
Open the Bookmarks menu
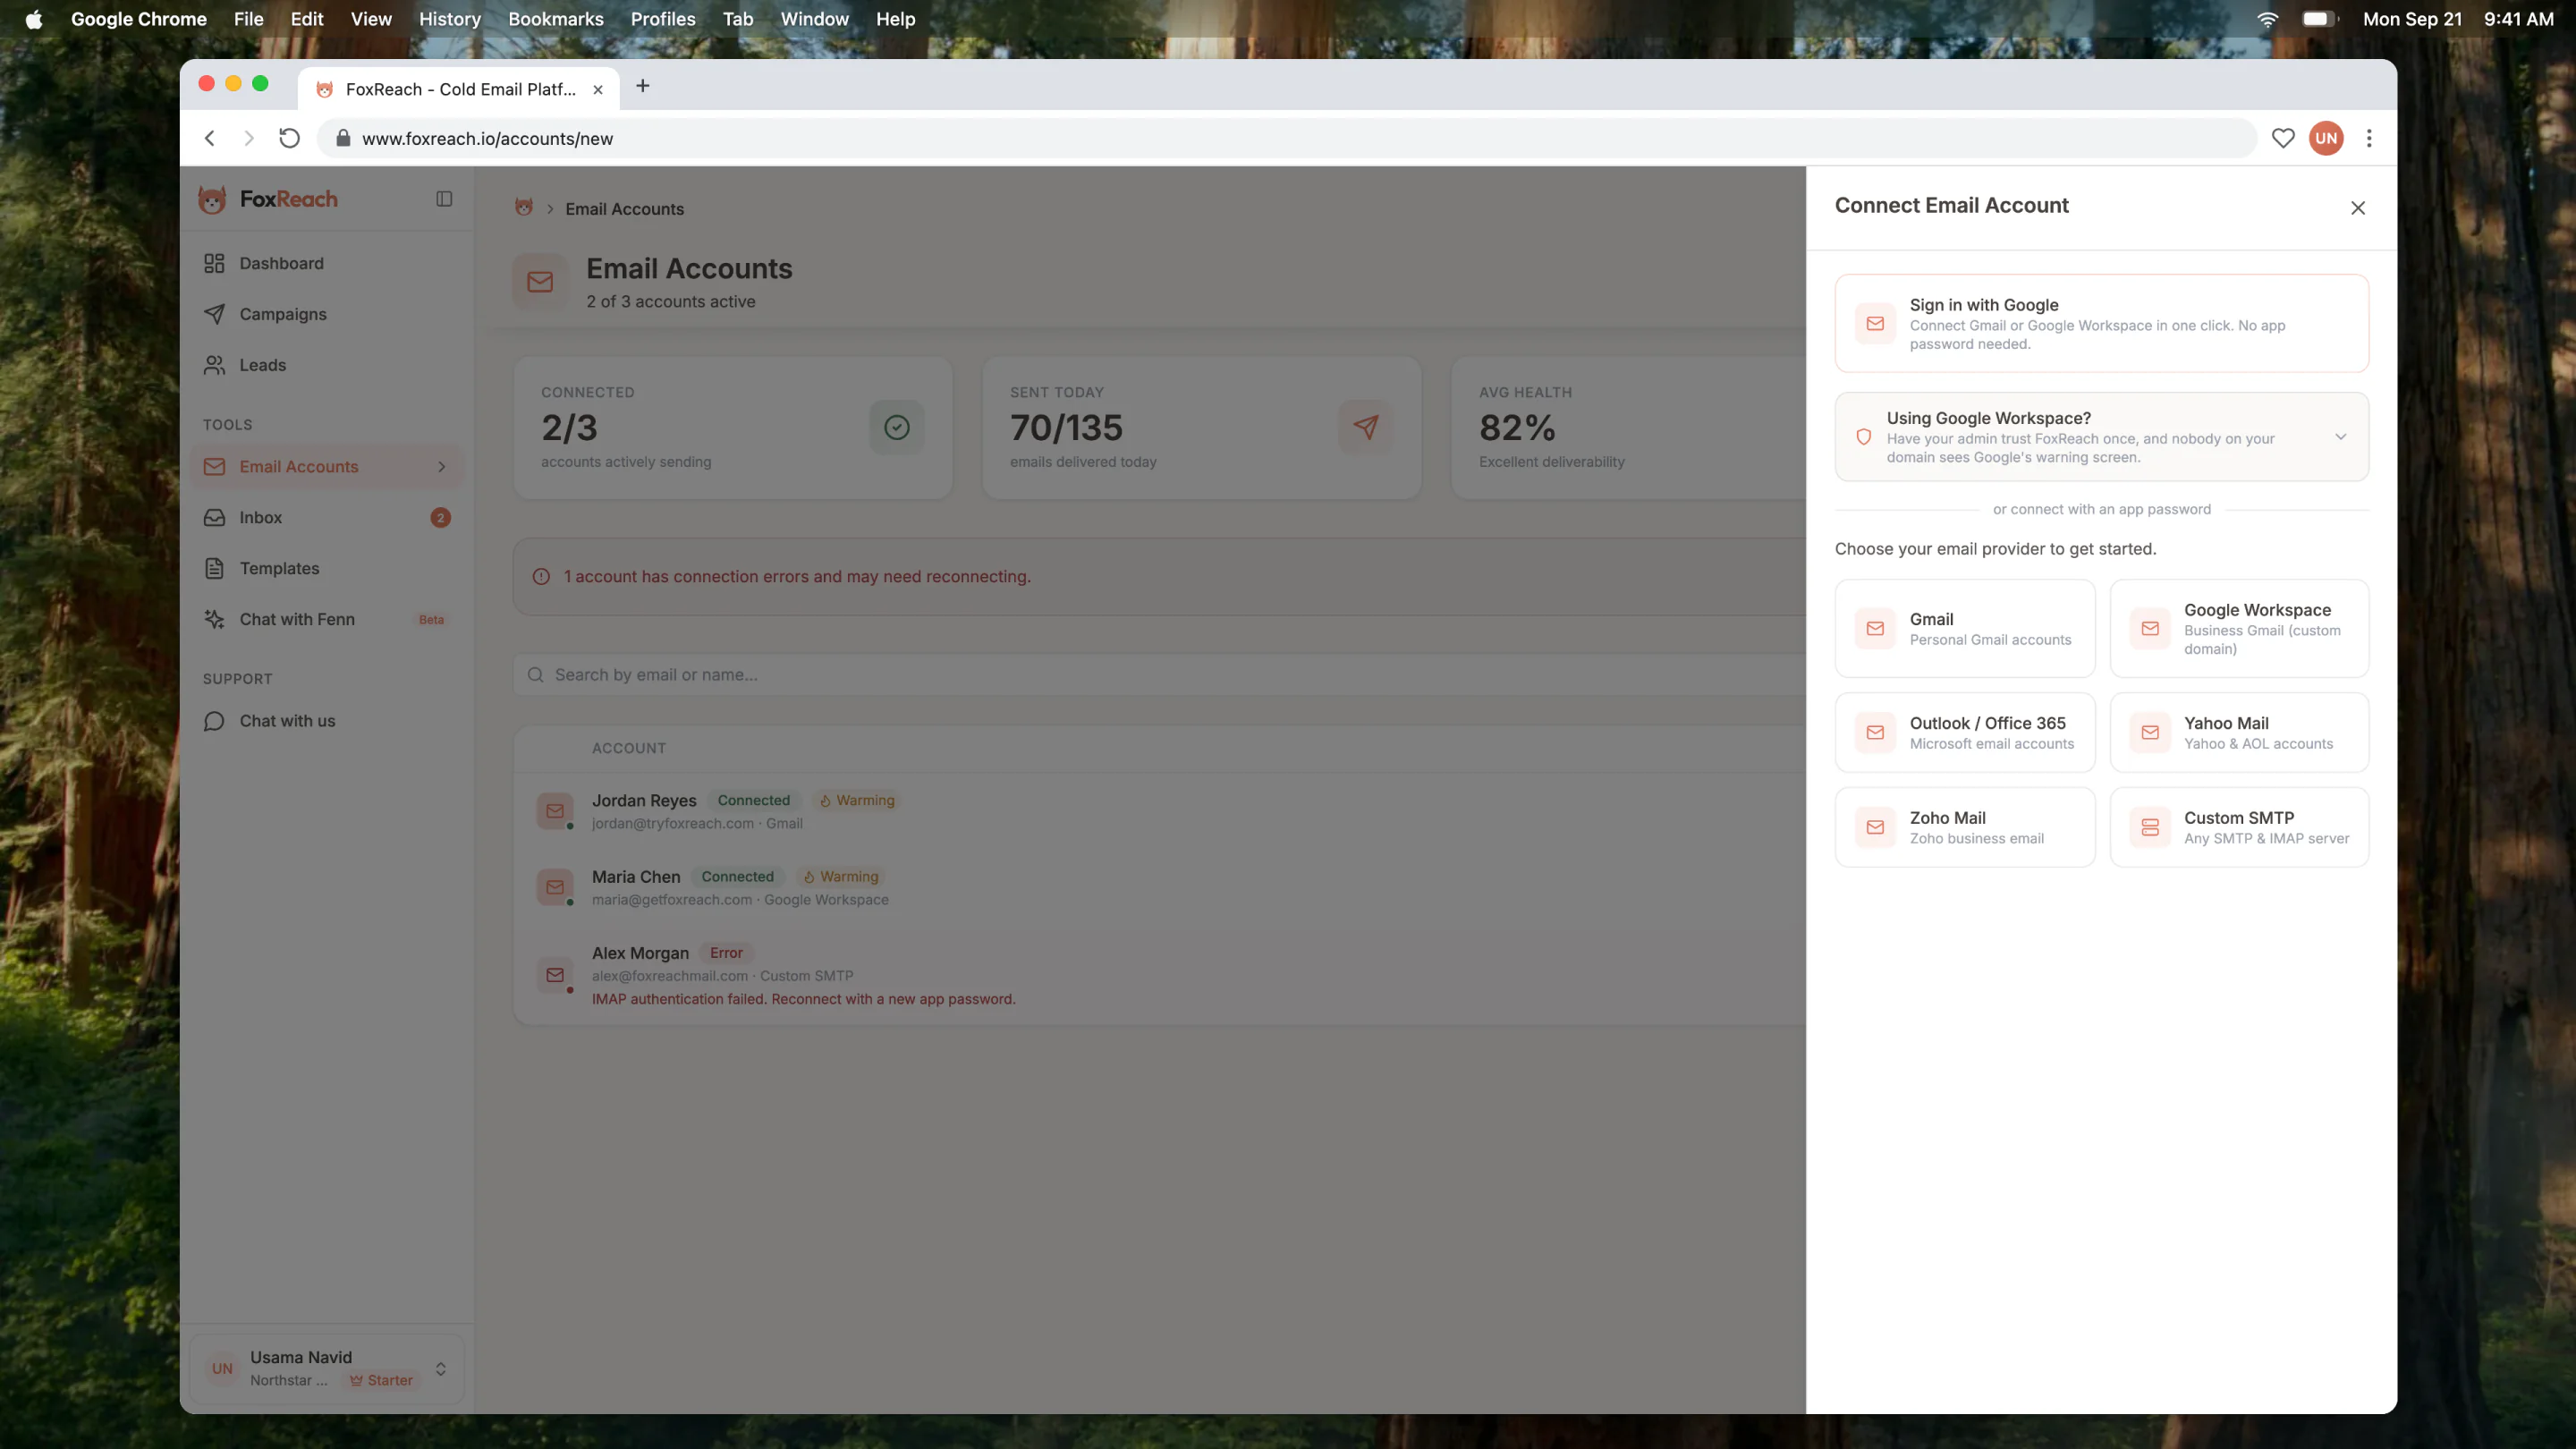click(x=555, y=19)
